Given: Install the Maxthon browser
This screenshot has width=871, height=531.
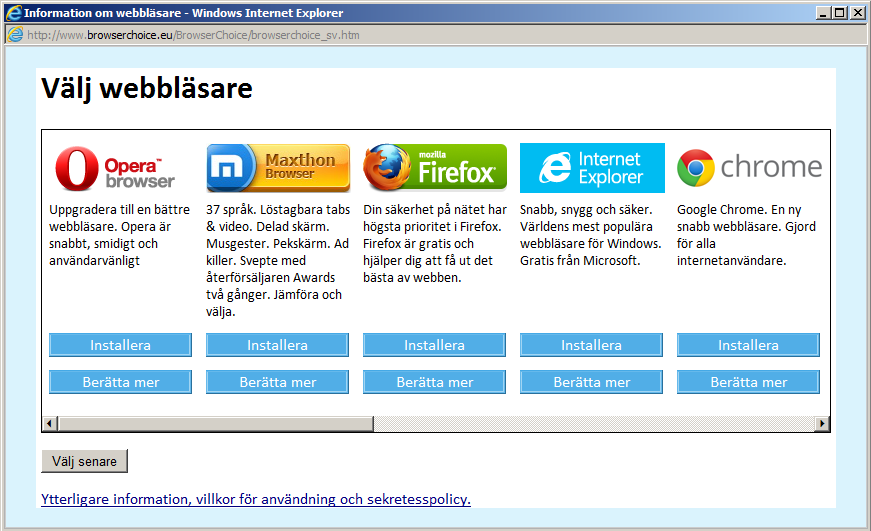Looking at the screenshot, I should (278, 345).
